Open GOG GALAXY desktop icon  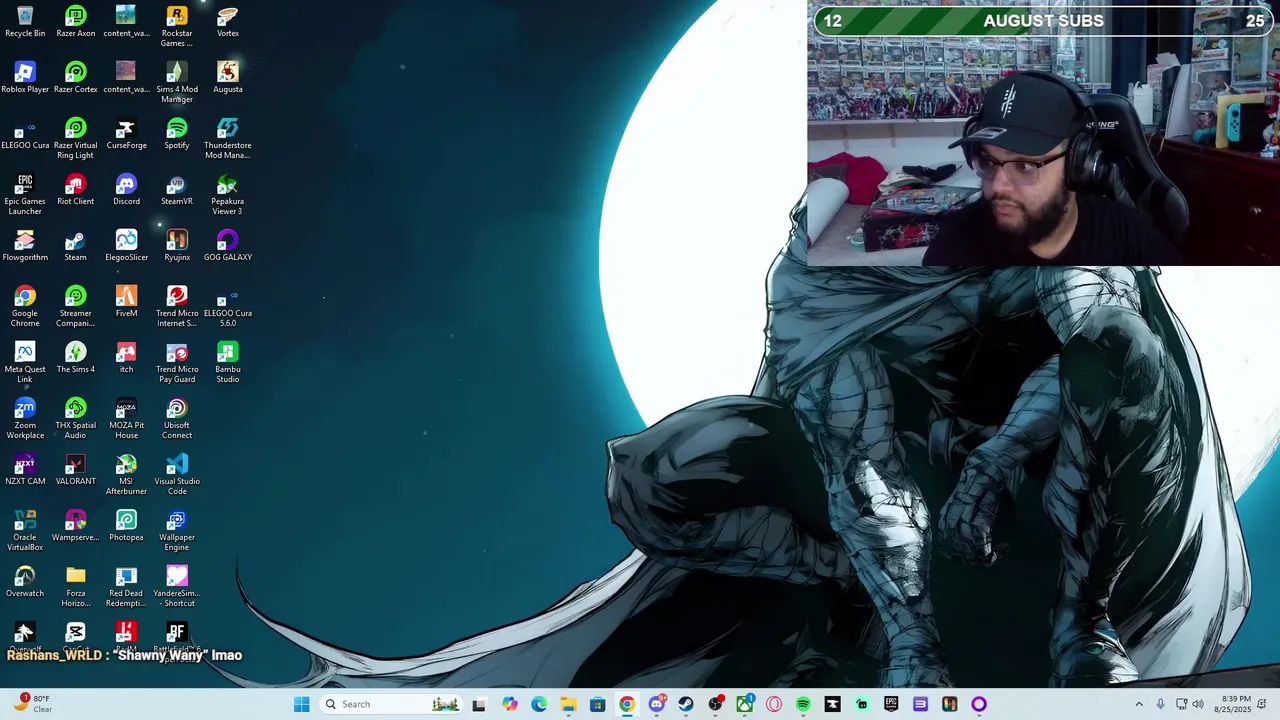pos(228,246)
